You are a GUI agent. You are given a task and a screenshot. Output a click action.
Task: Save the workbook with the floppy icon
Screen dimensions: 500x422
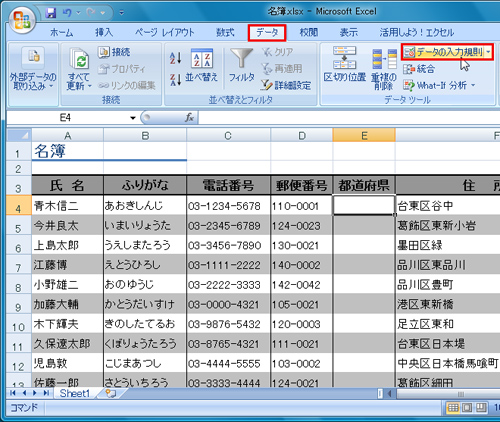[x=51, y=13]
